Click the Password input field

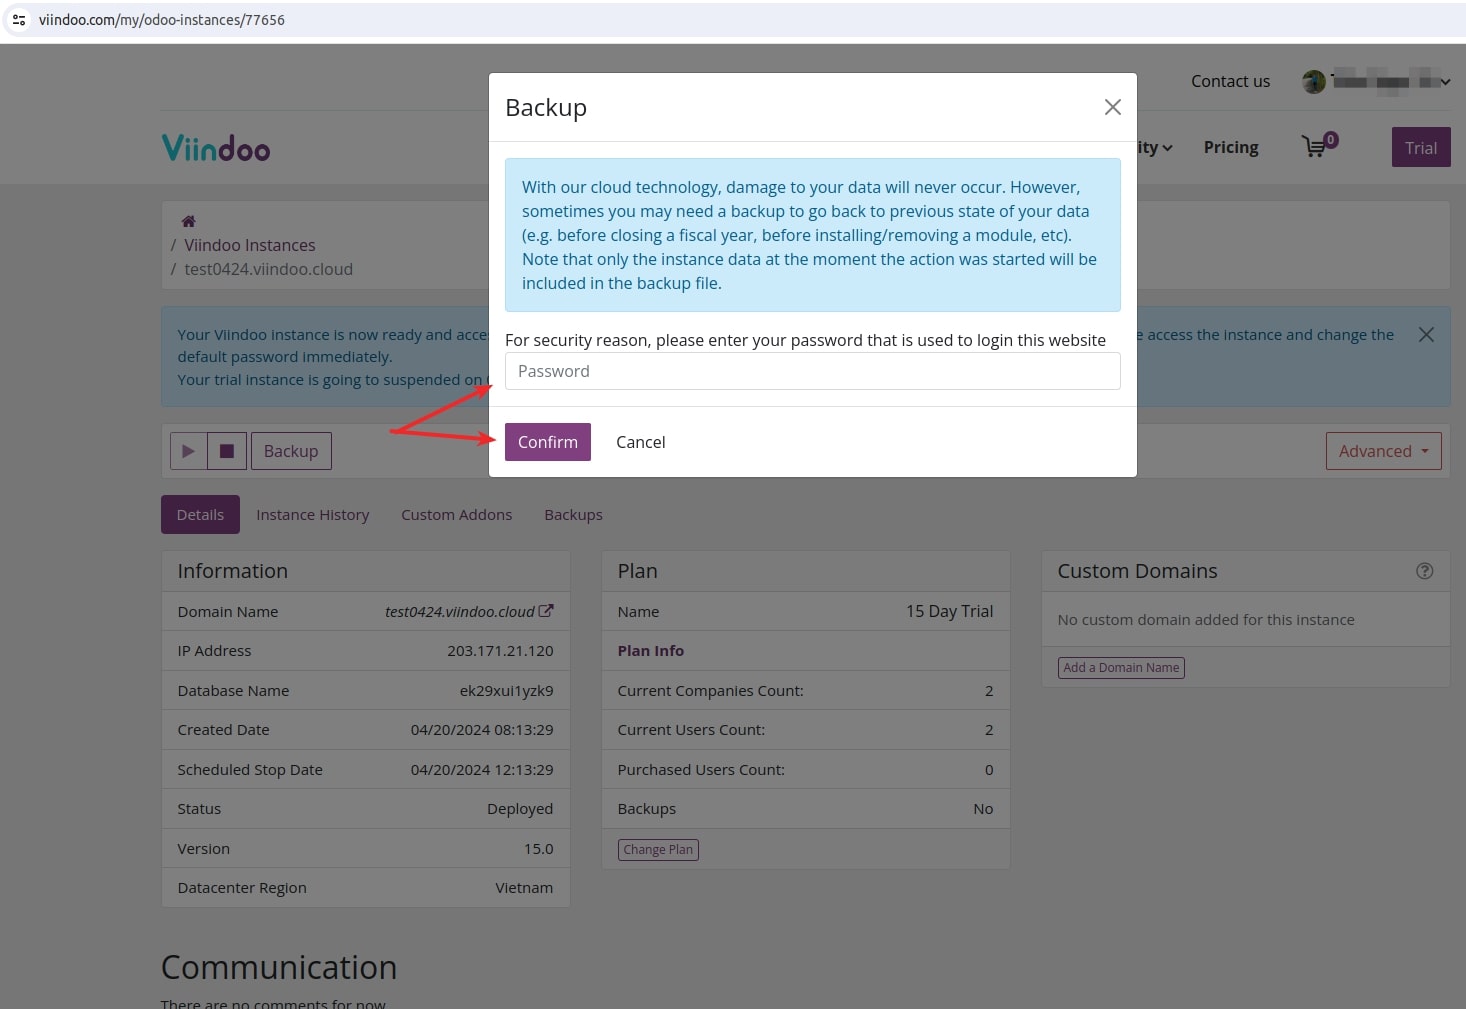pyautogui.click(x=812, y=371)
